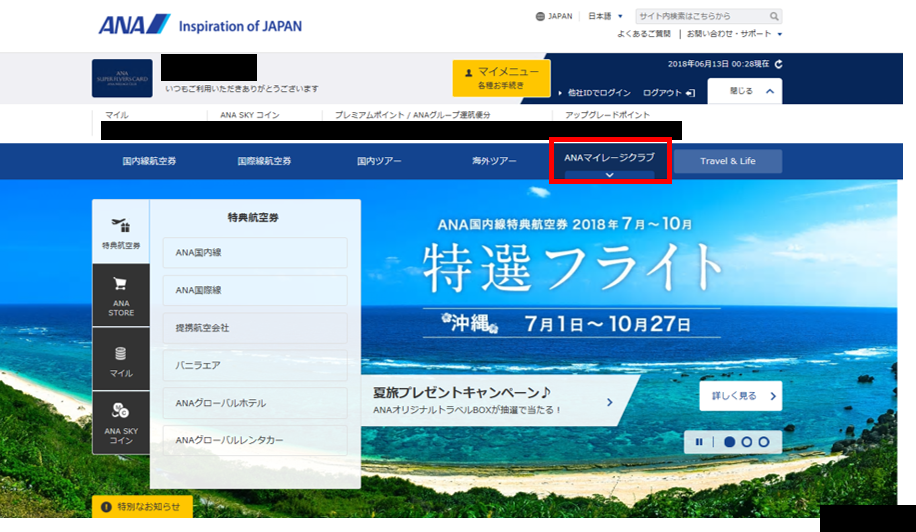The height and width of the screenshot is (532, 916).
Task: Choose バニラエア option
Action: coord(255,366)
